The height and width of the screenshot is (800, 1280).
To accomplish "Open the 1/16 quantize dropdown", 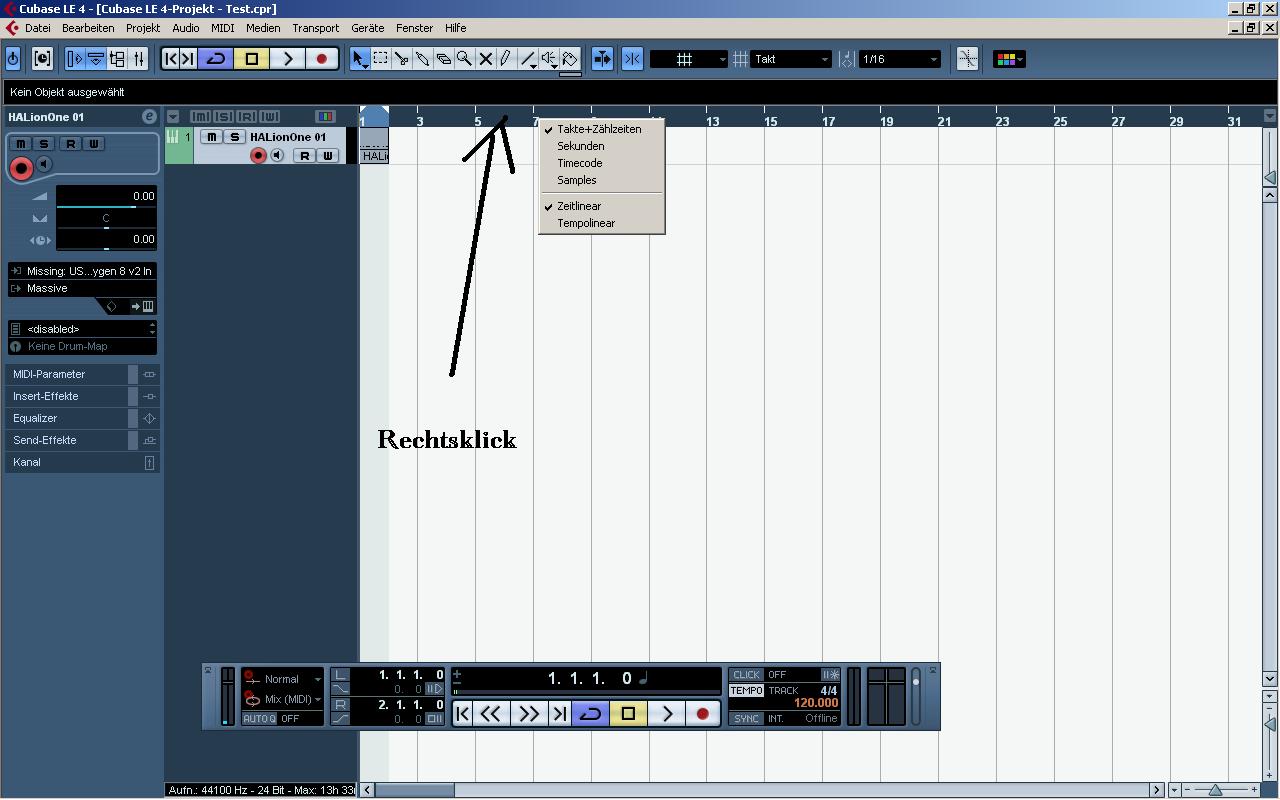I will point(900,59).
